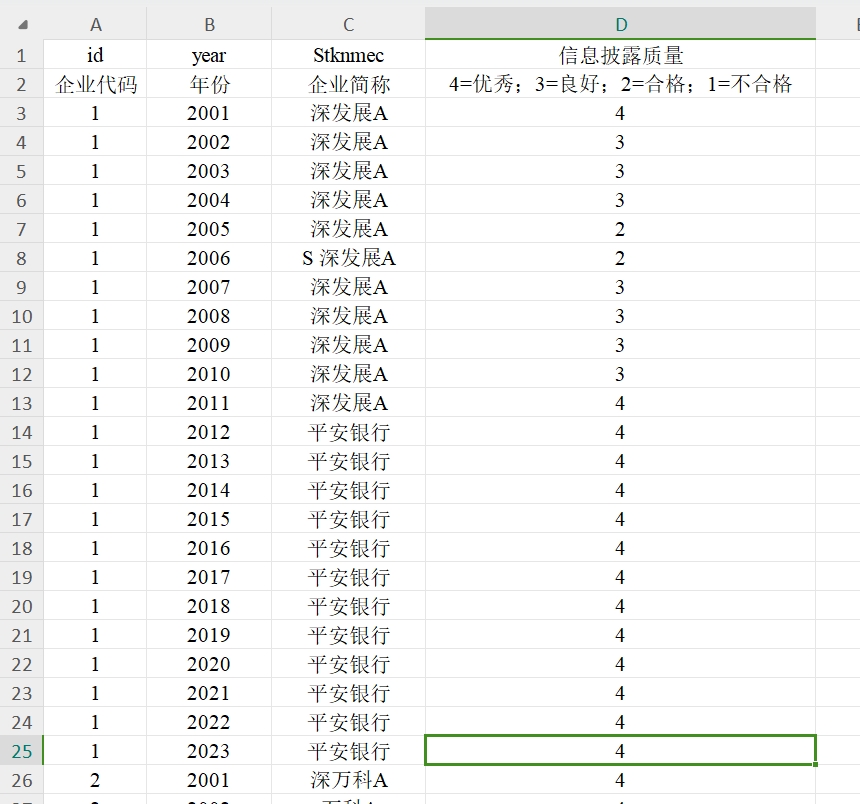Select the year 2015 cell
The height and width of the screenshot is (804, 860).
coord(209,519)
